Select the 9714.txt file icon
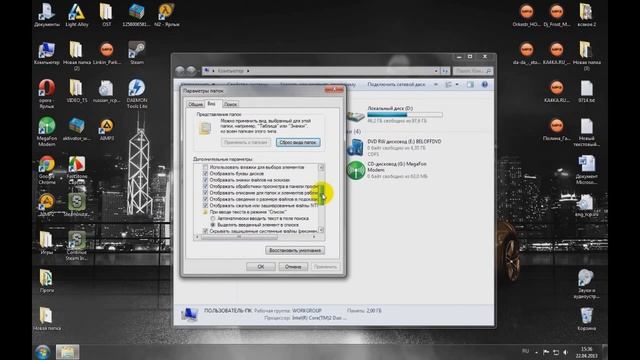Image resolution: width=640 pixels, height=360 pixels. click(587, 91)
